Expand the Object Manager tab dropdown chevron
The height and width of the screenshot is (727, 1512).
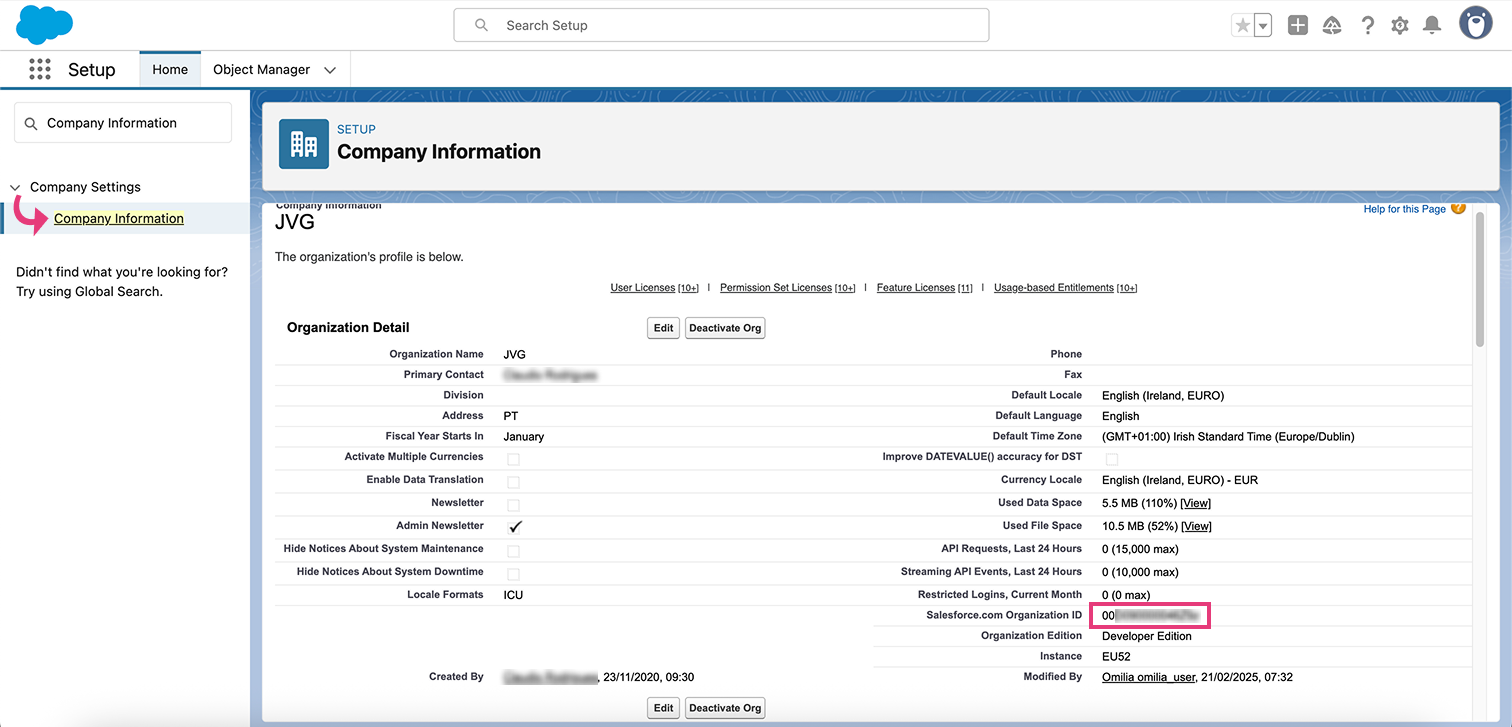click(x=330, y=70)
